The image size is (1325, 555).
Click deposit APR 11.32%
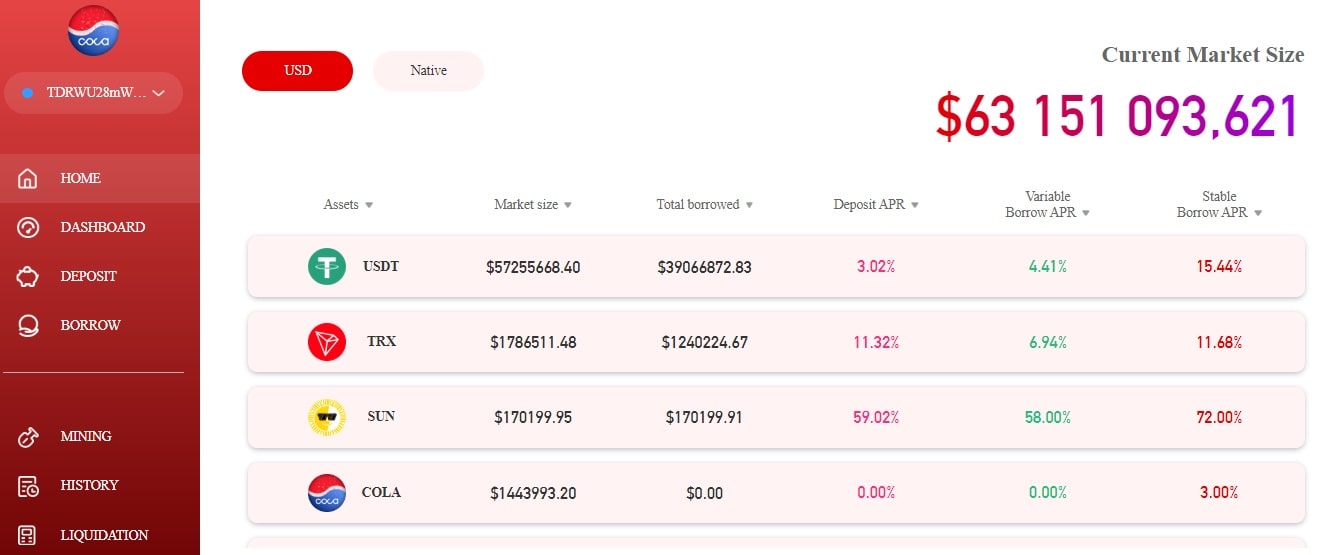pos(876,342)
